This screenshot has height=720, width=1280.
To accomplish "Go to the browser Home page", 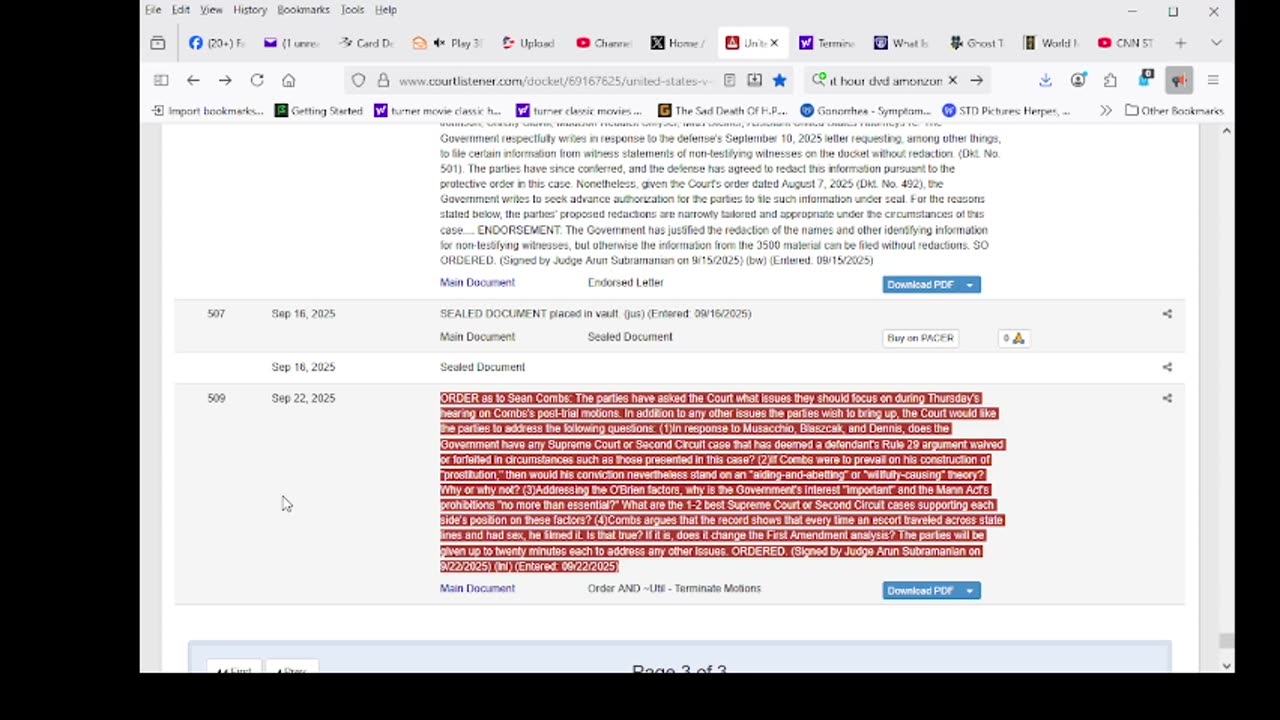I will click(x=289, y=80).
